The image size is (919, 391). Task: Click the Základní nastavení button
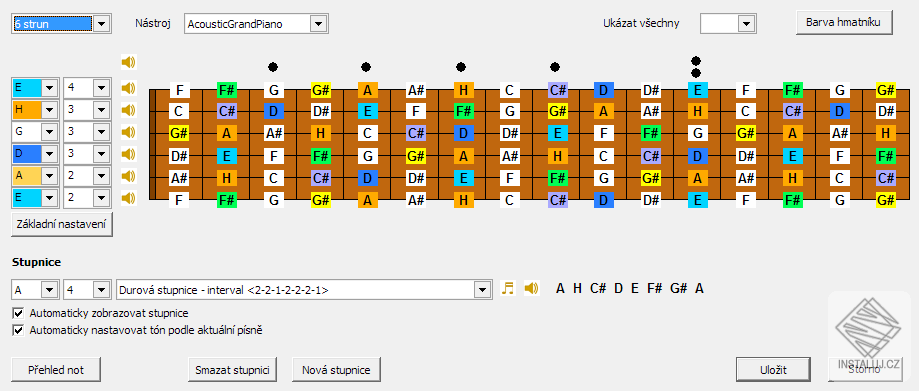[x=62, y=225]
